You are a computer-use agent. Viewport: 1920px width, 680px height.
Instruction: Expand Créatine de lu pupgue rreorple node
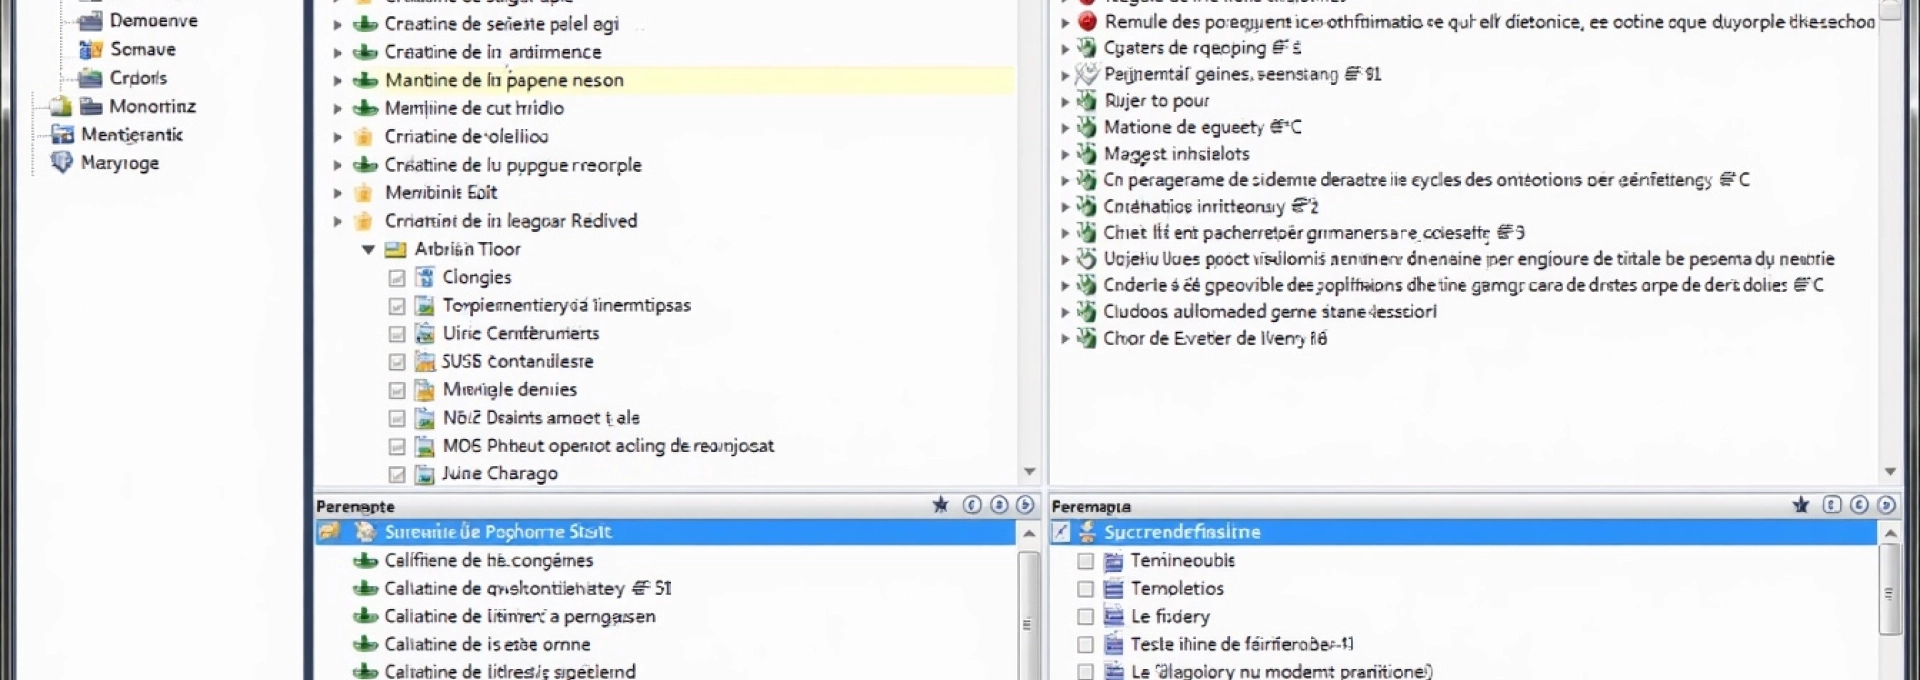pos(337,165)
